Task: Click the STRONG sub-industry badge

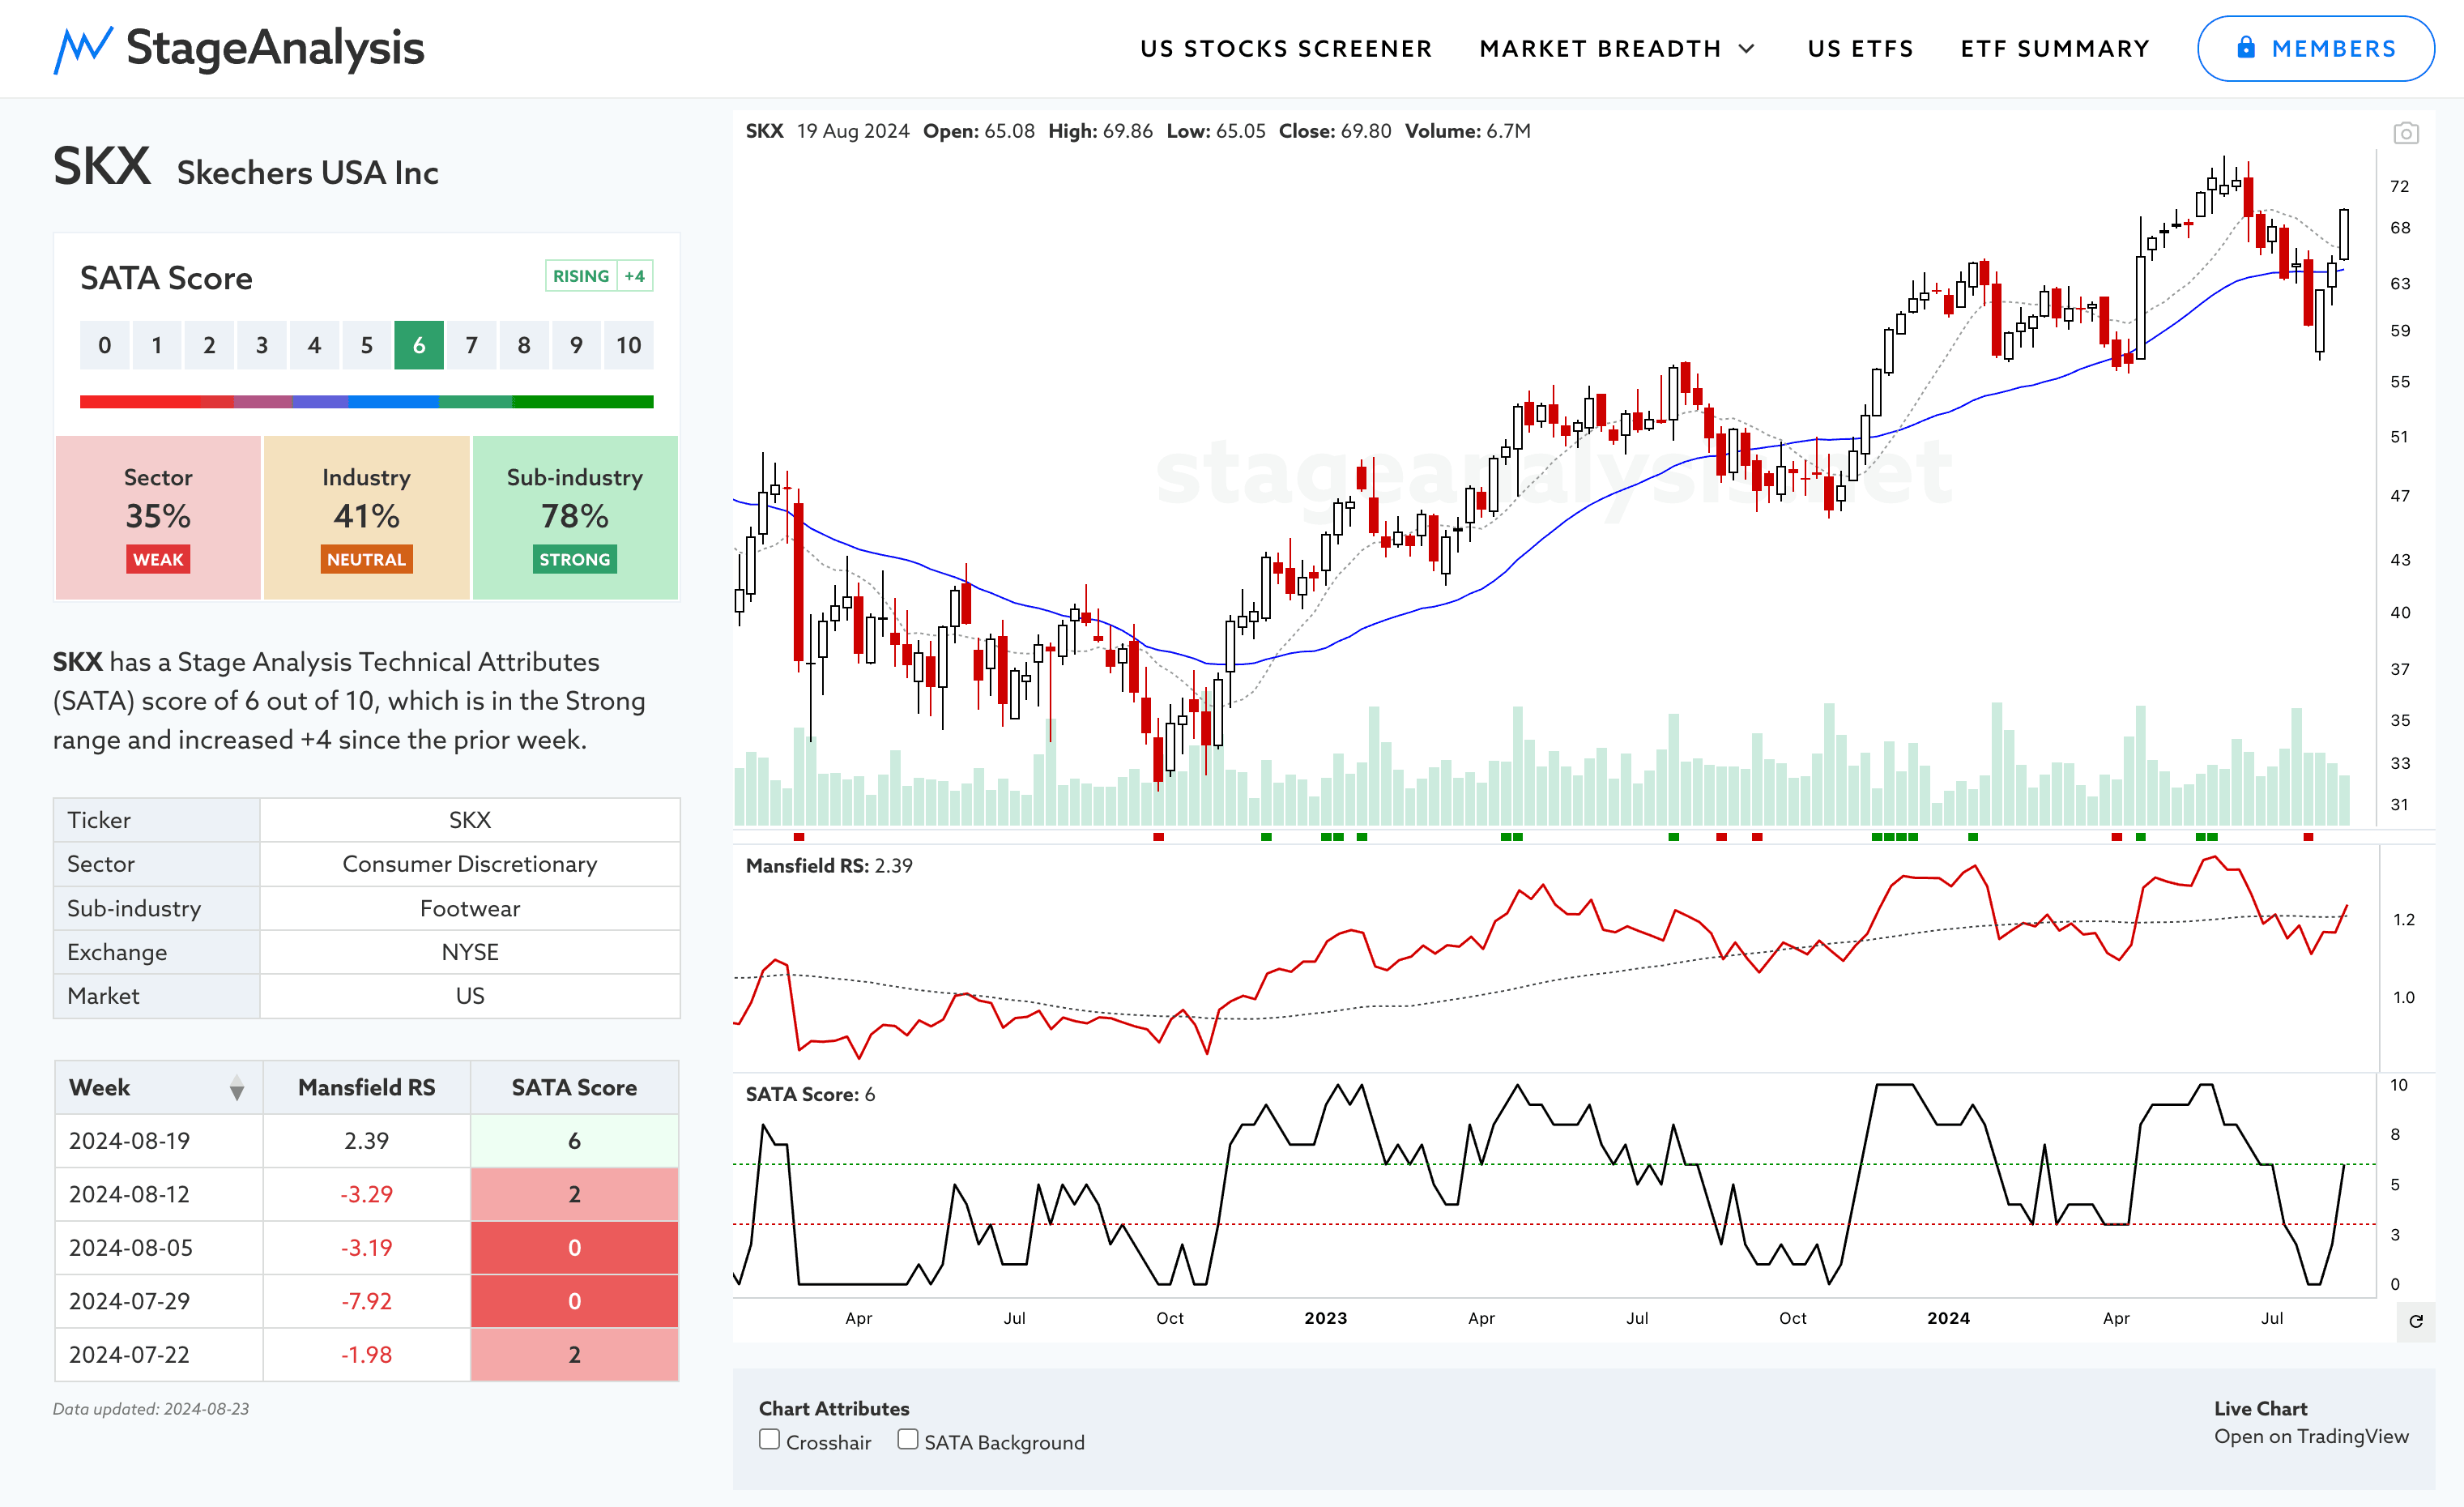Action: point(575,559)
